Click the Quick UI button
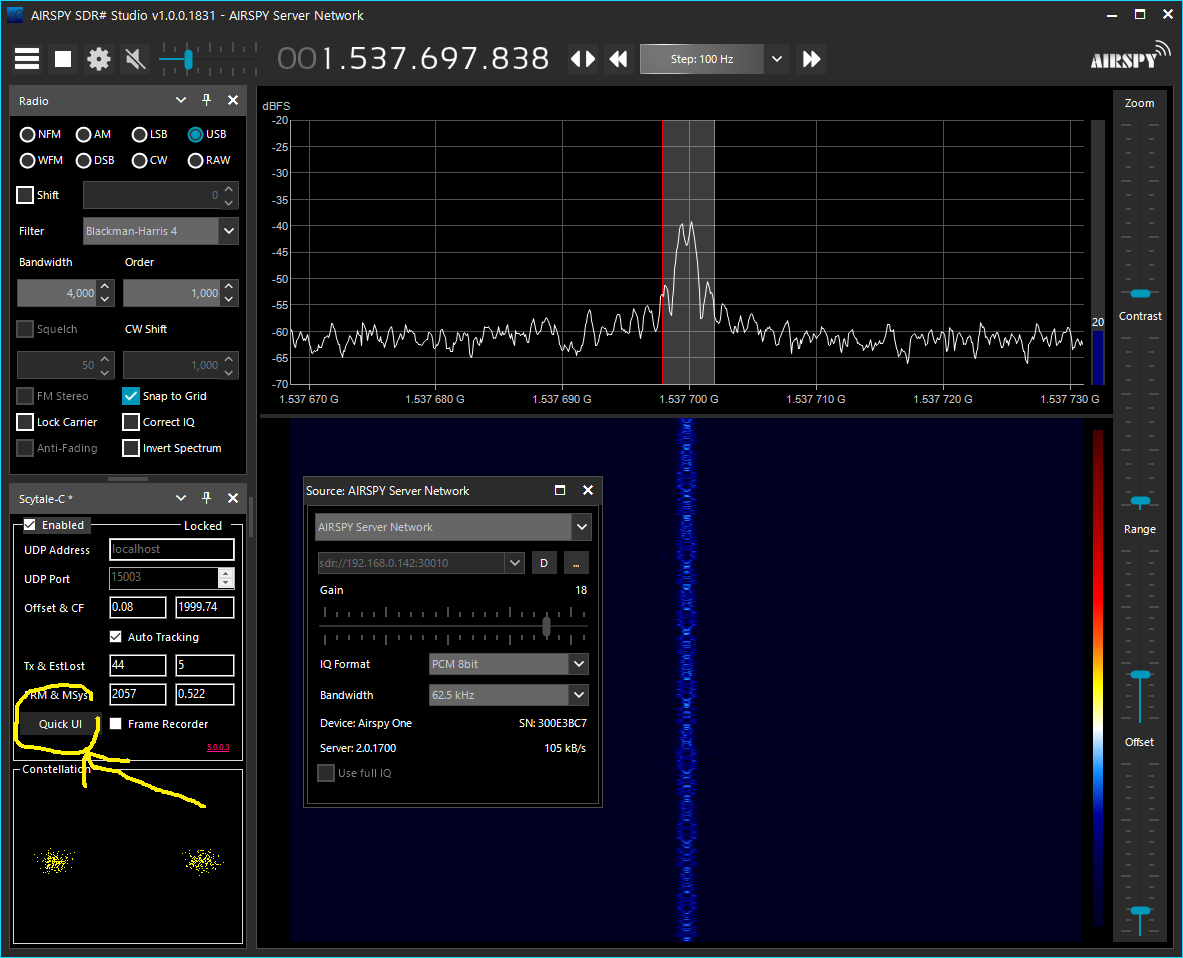Screen dimensions: 1183x958 click(60, 724)
